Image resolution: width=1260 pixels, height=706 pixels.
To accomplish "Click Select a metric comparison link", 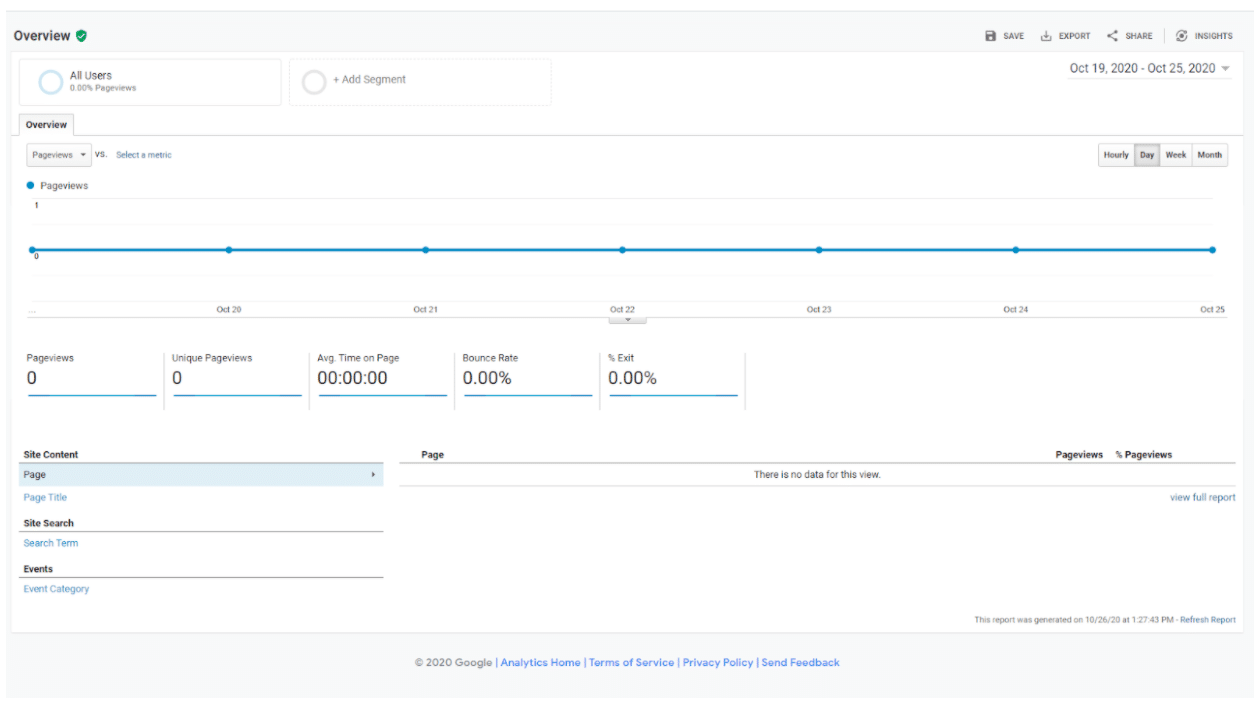I will pyautogui.click(x=144, y=155).
